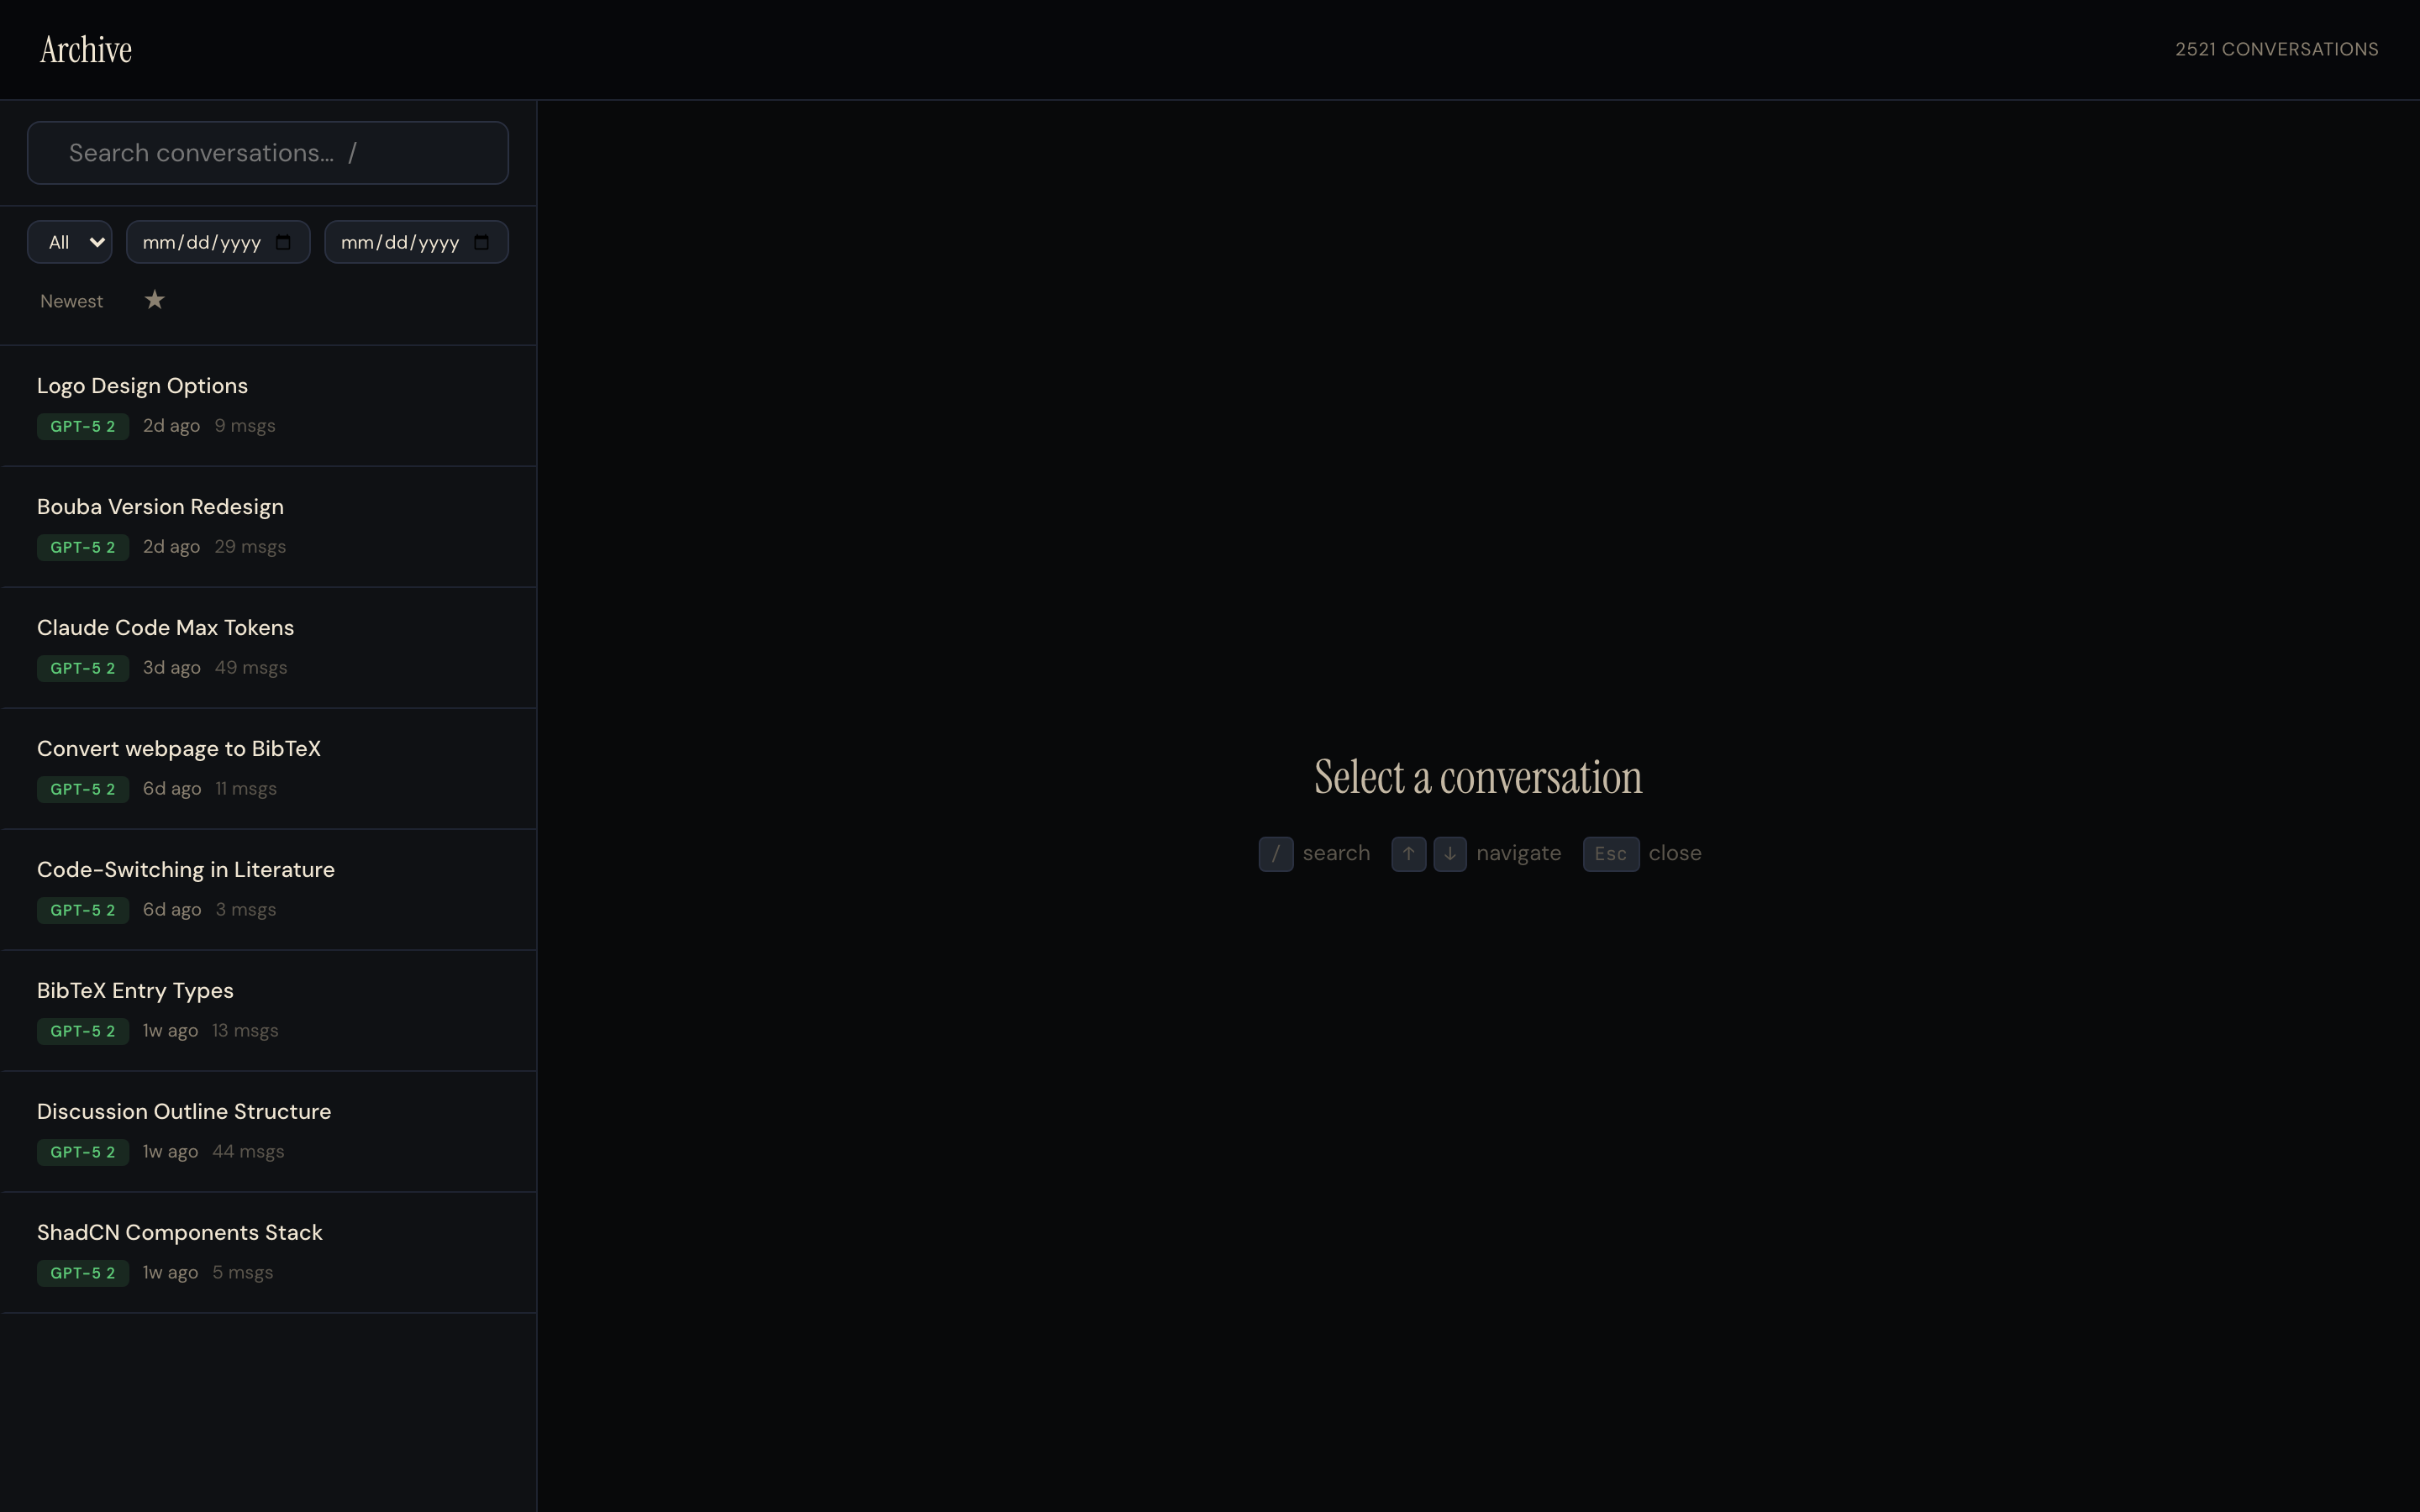Image resolution: width=2420 pixels, height=1512 pixels.
Task: Click the down-arrow key badge in the navigate hint
Action: (1450, 854)
